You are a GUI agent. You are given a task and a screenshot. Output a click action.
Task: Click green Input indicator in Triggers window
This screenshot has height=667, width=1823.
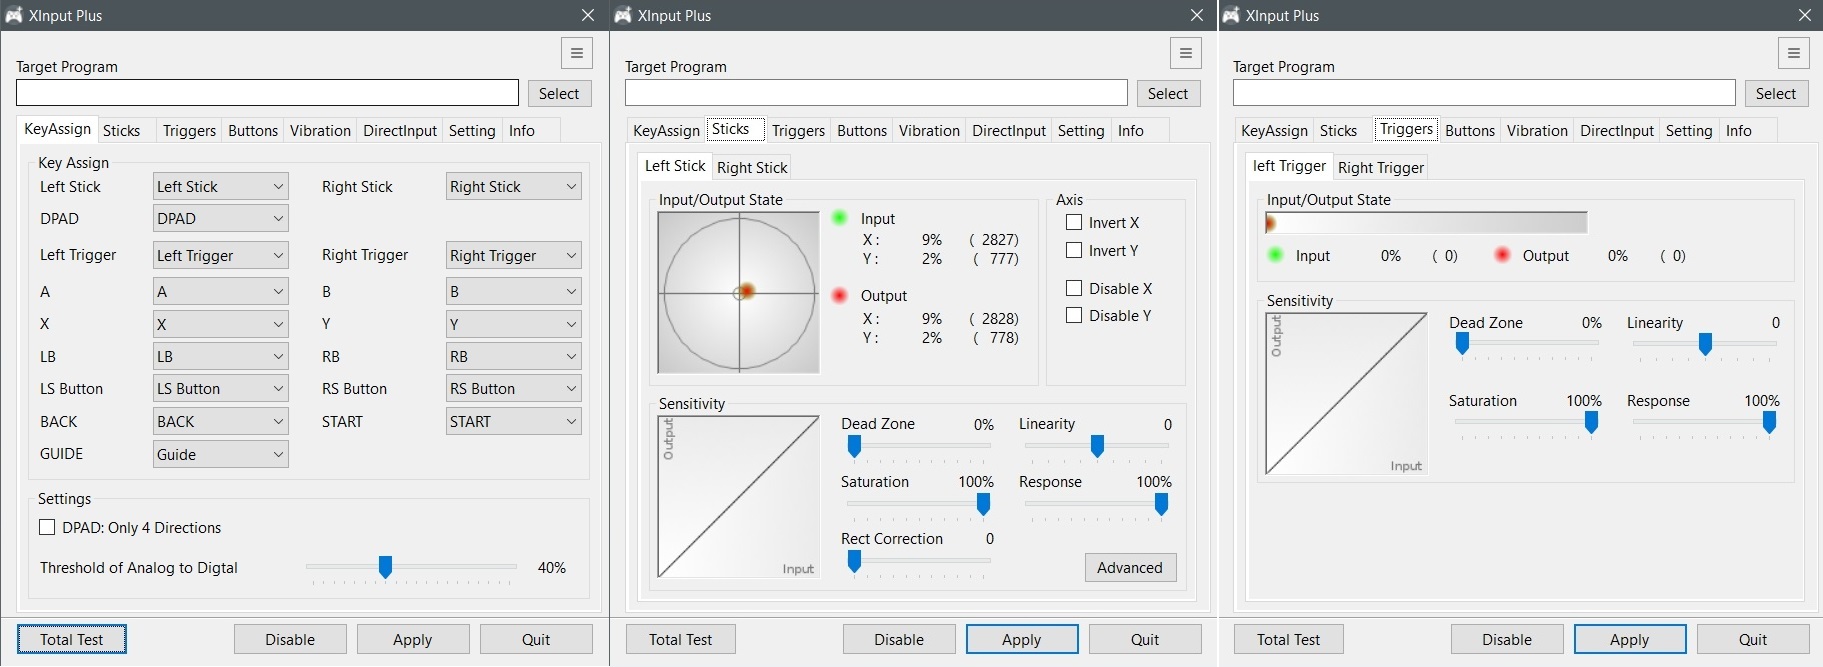click(1275, 255)
